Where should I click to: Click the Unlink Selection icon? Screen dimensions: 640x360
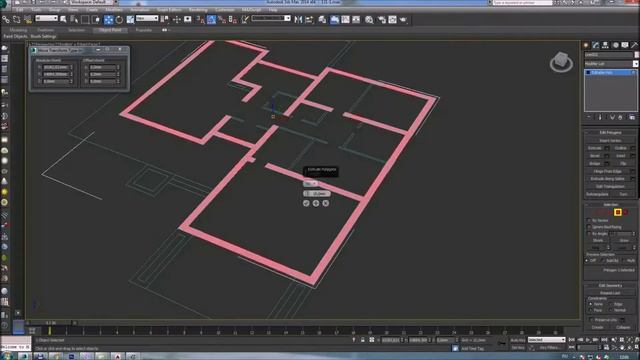click(17, 19)
